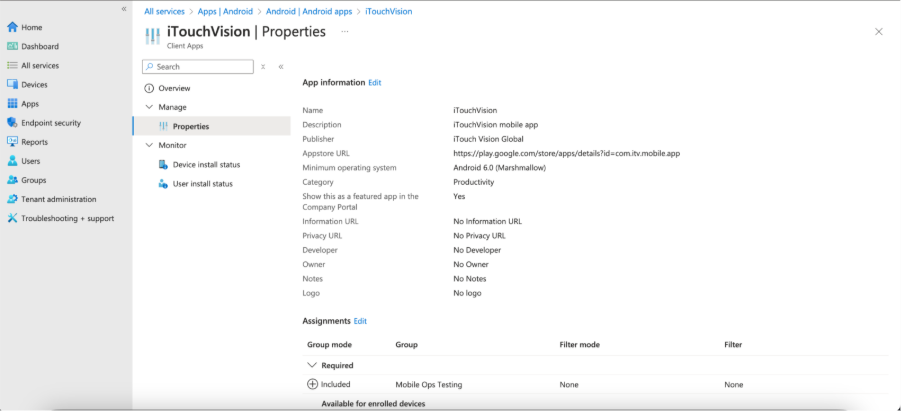Screen dimensions: 901x411
Task: Click the Overview info icon
Action: point(149,88)
